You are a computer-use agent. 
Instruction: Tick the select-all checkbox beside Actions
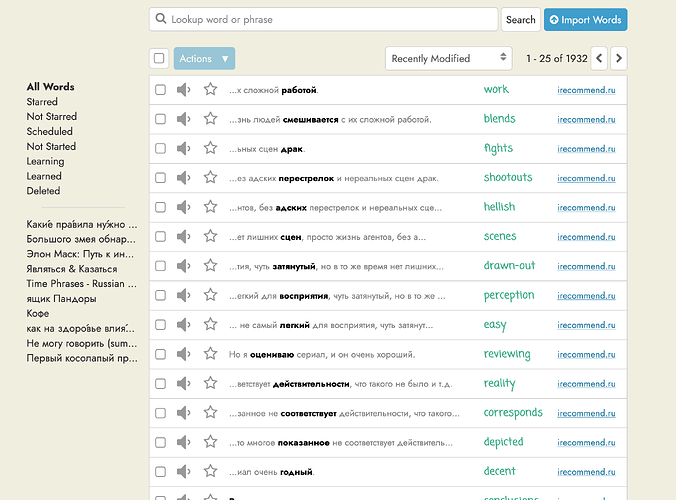pos(159,58)
